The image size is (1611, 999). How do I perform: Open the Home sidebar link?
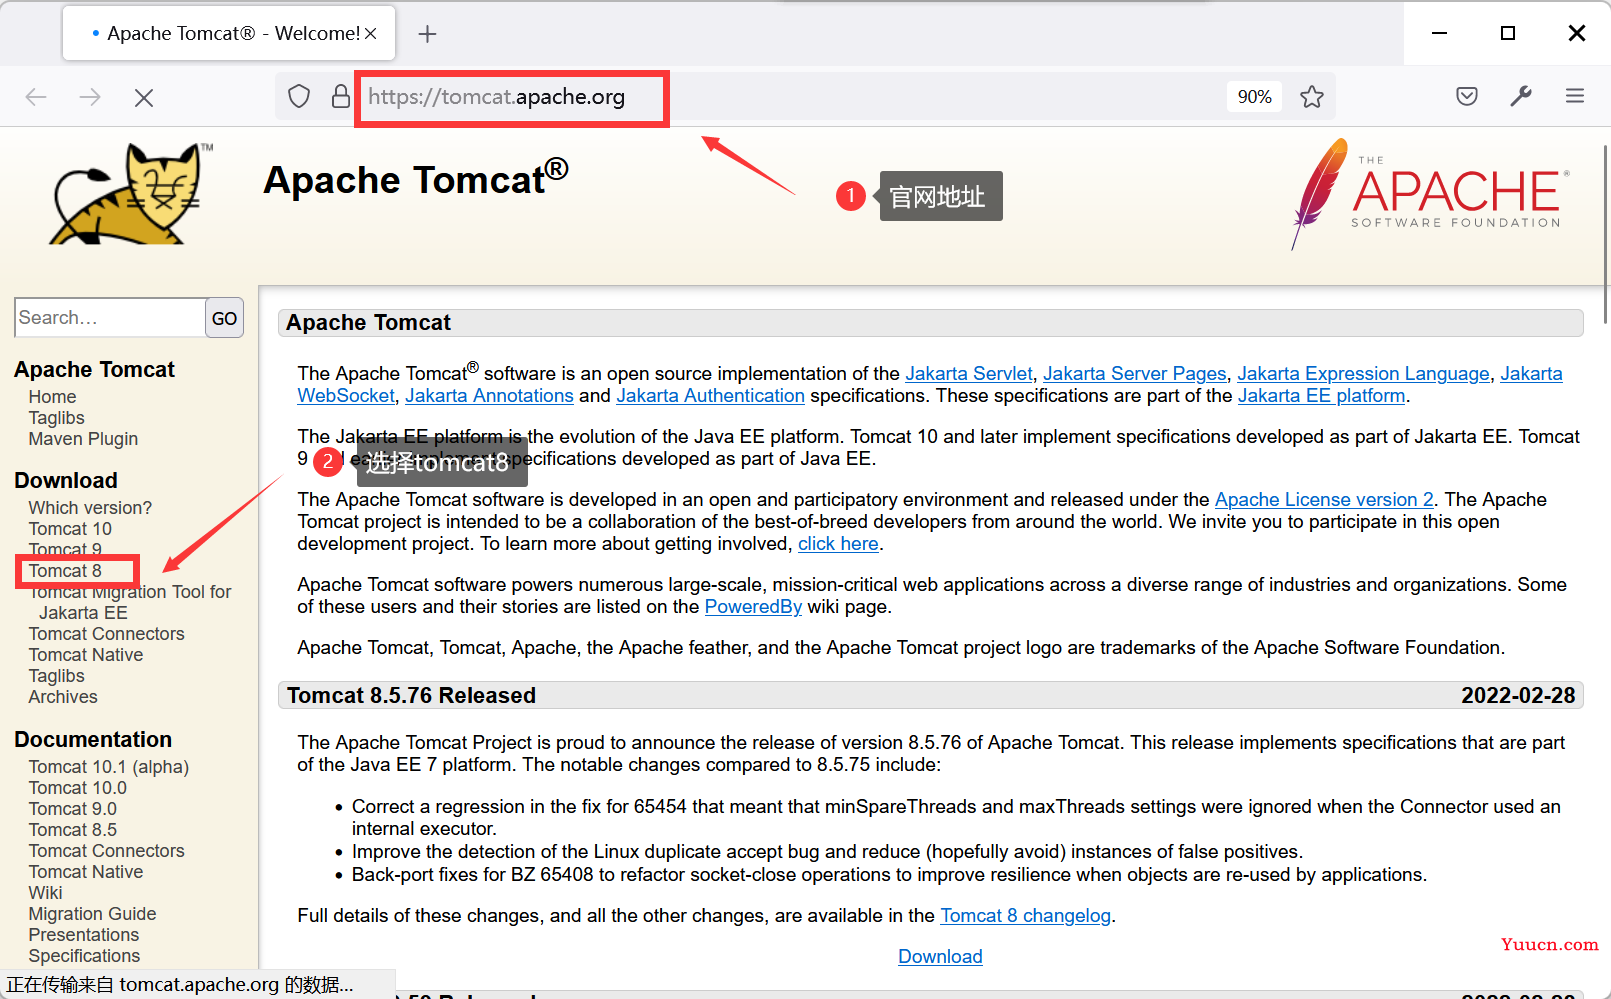click(x=52, y=397)
